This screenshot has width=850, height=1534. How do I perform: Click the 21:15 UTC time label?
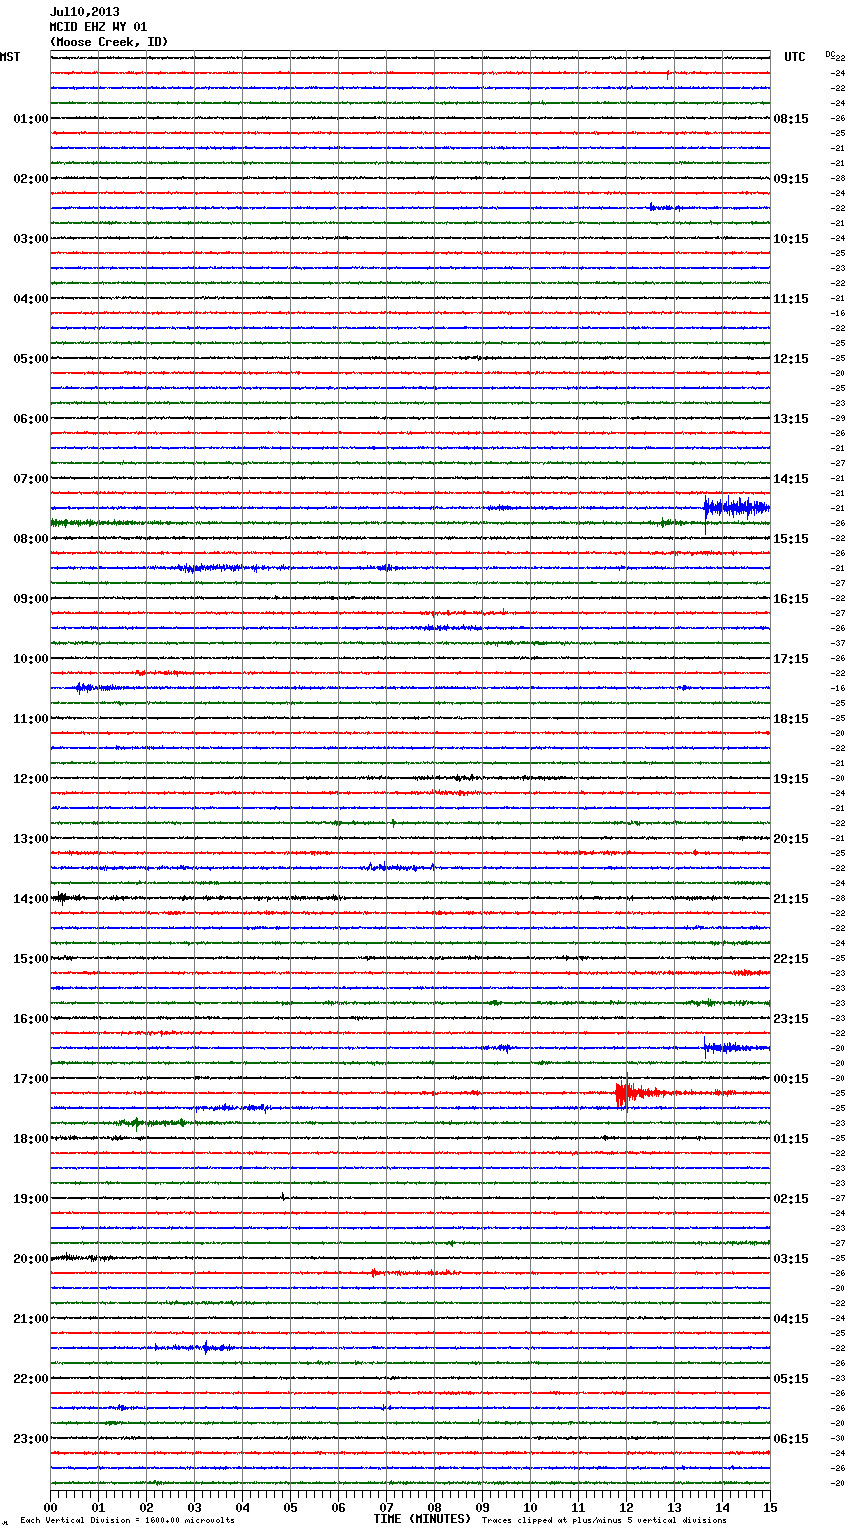(x=791, y=899)
